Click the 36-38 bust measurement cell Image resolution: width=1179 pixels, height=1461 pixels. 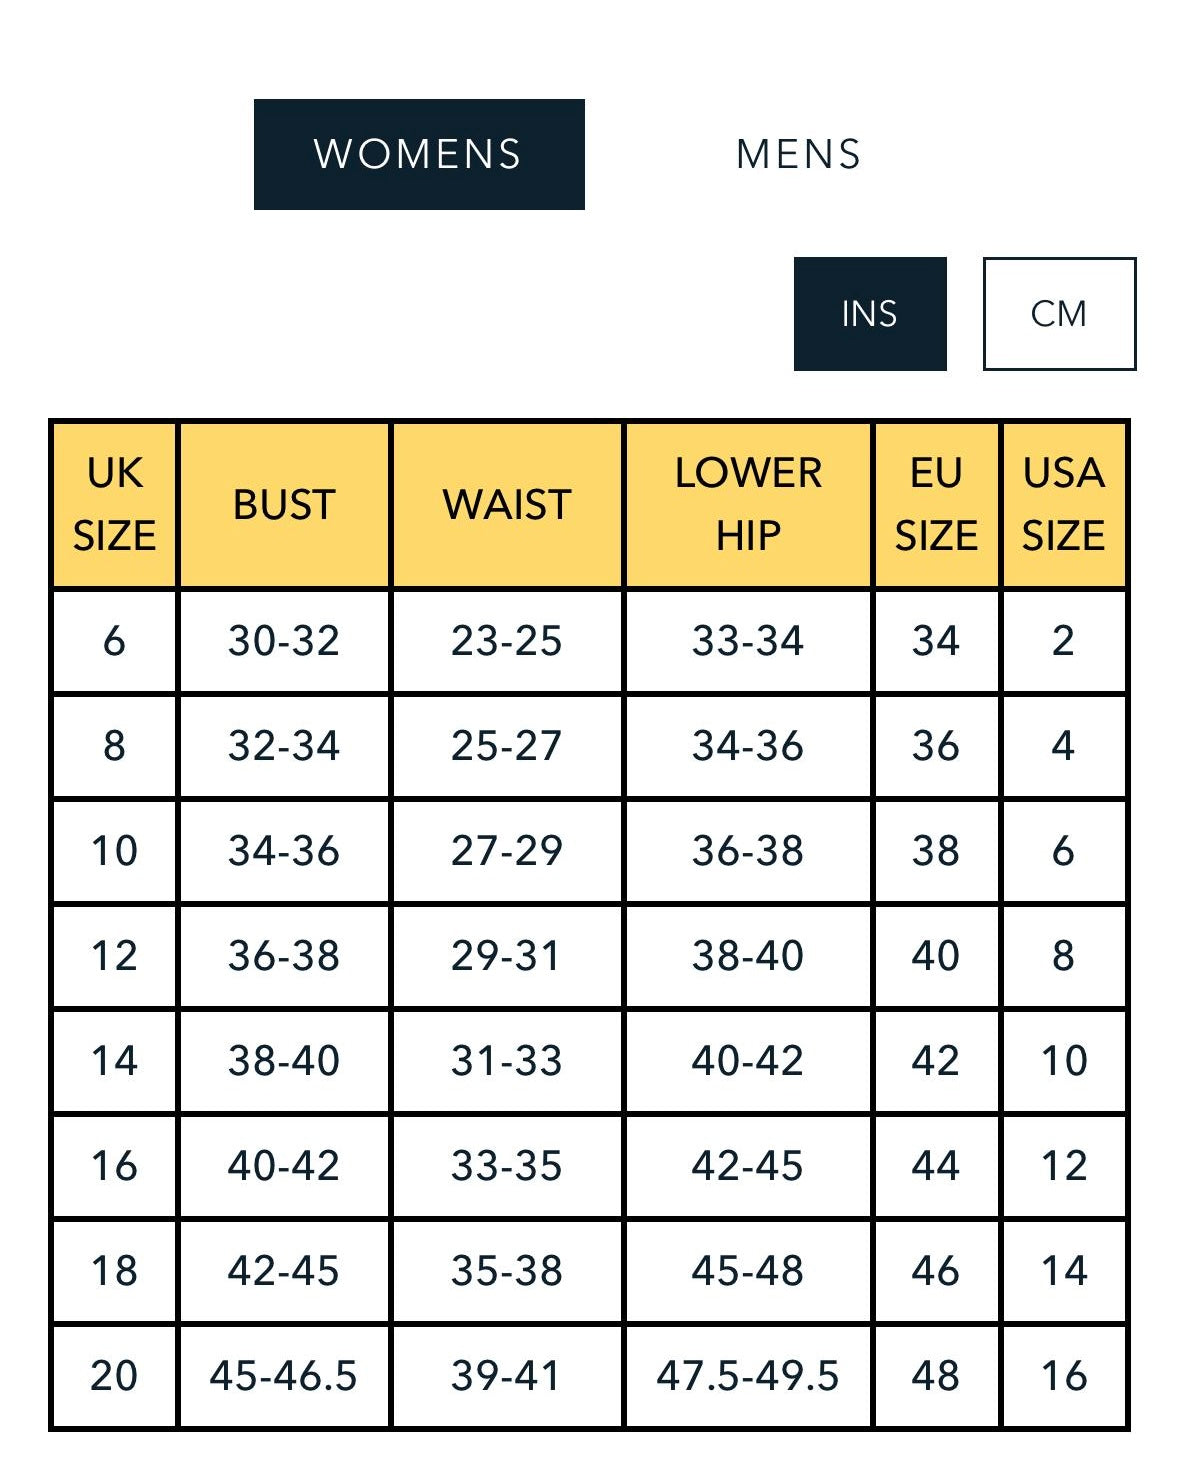pyautogui.click(x=284, y=956)
